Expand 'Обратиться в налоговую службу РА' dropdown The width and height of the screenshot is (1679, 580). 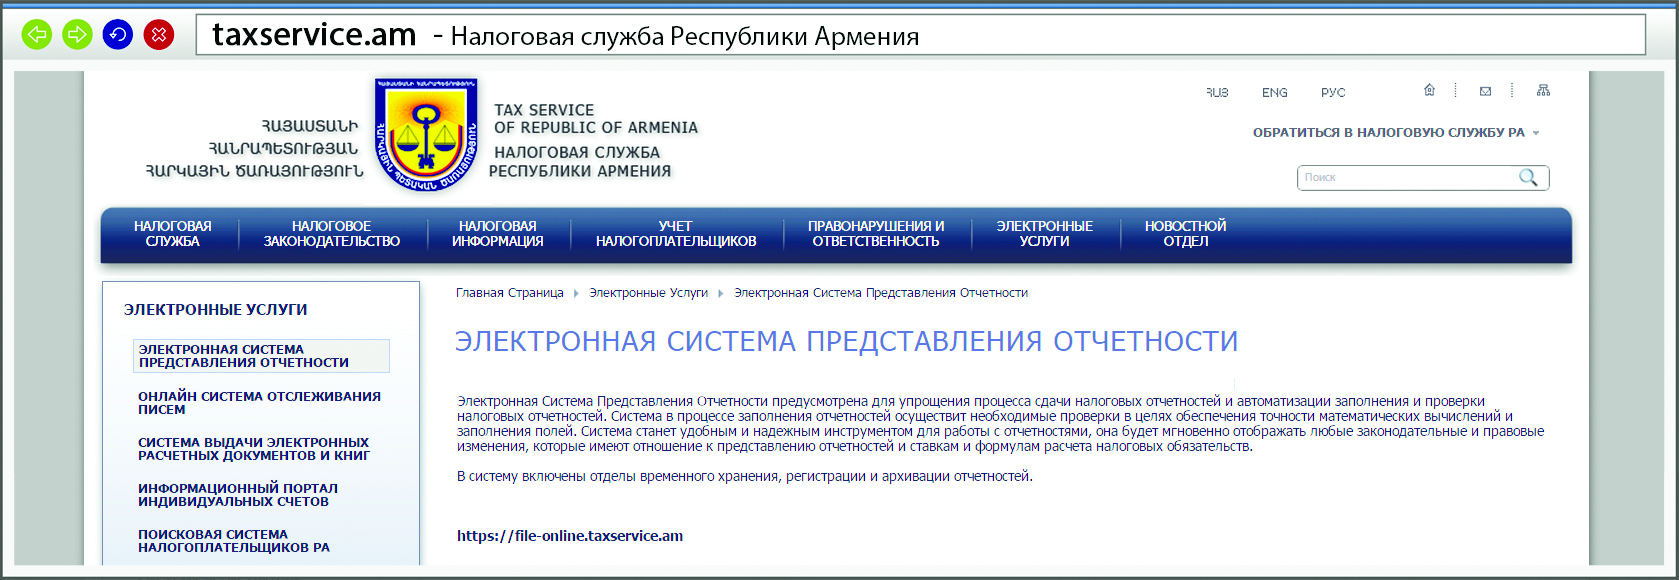tap(1396, 133)
